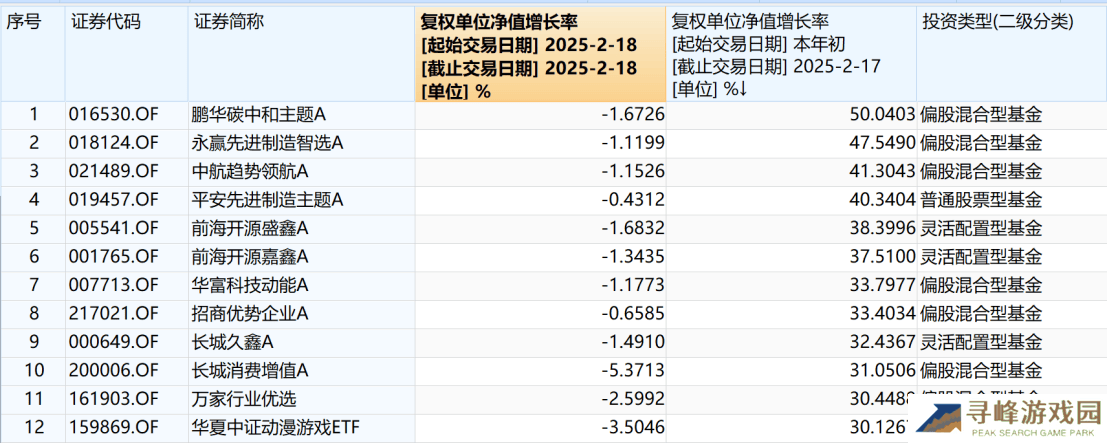This screenshot has width=1108, height=444.
Task: Open fund 长城消费增值A
Action: (250, 370)
